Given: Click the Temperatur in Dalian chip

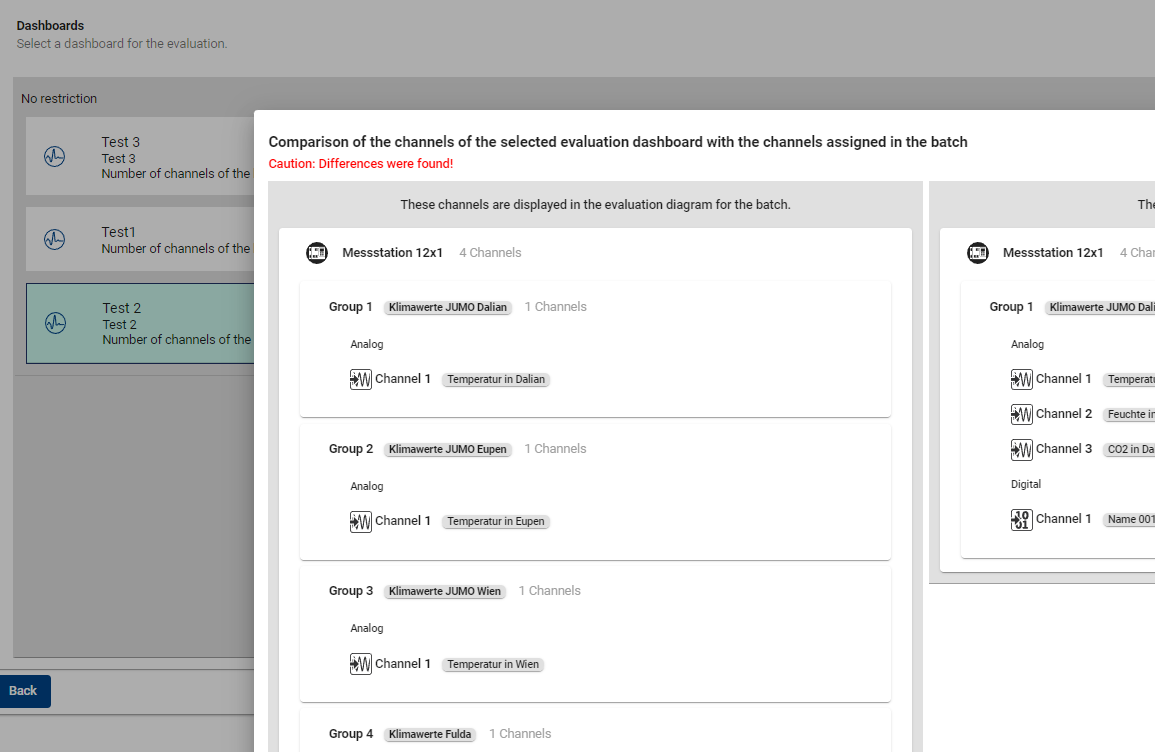Looking at the screenshot, I should click(x=495, y=380).
